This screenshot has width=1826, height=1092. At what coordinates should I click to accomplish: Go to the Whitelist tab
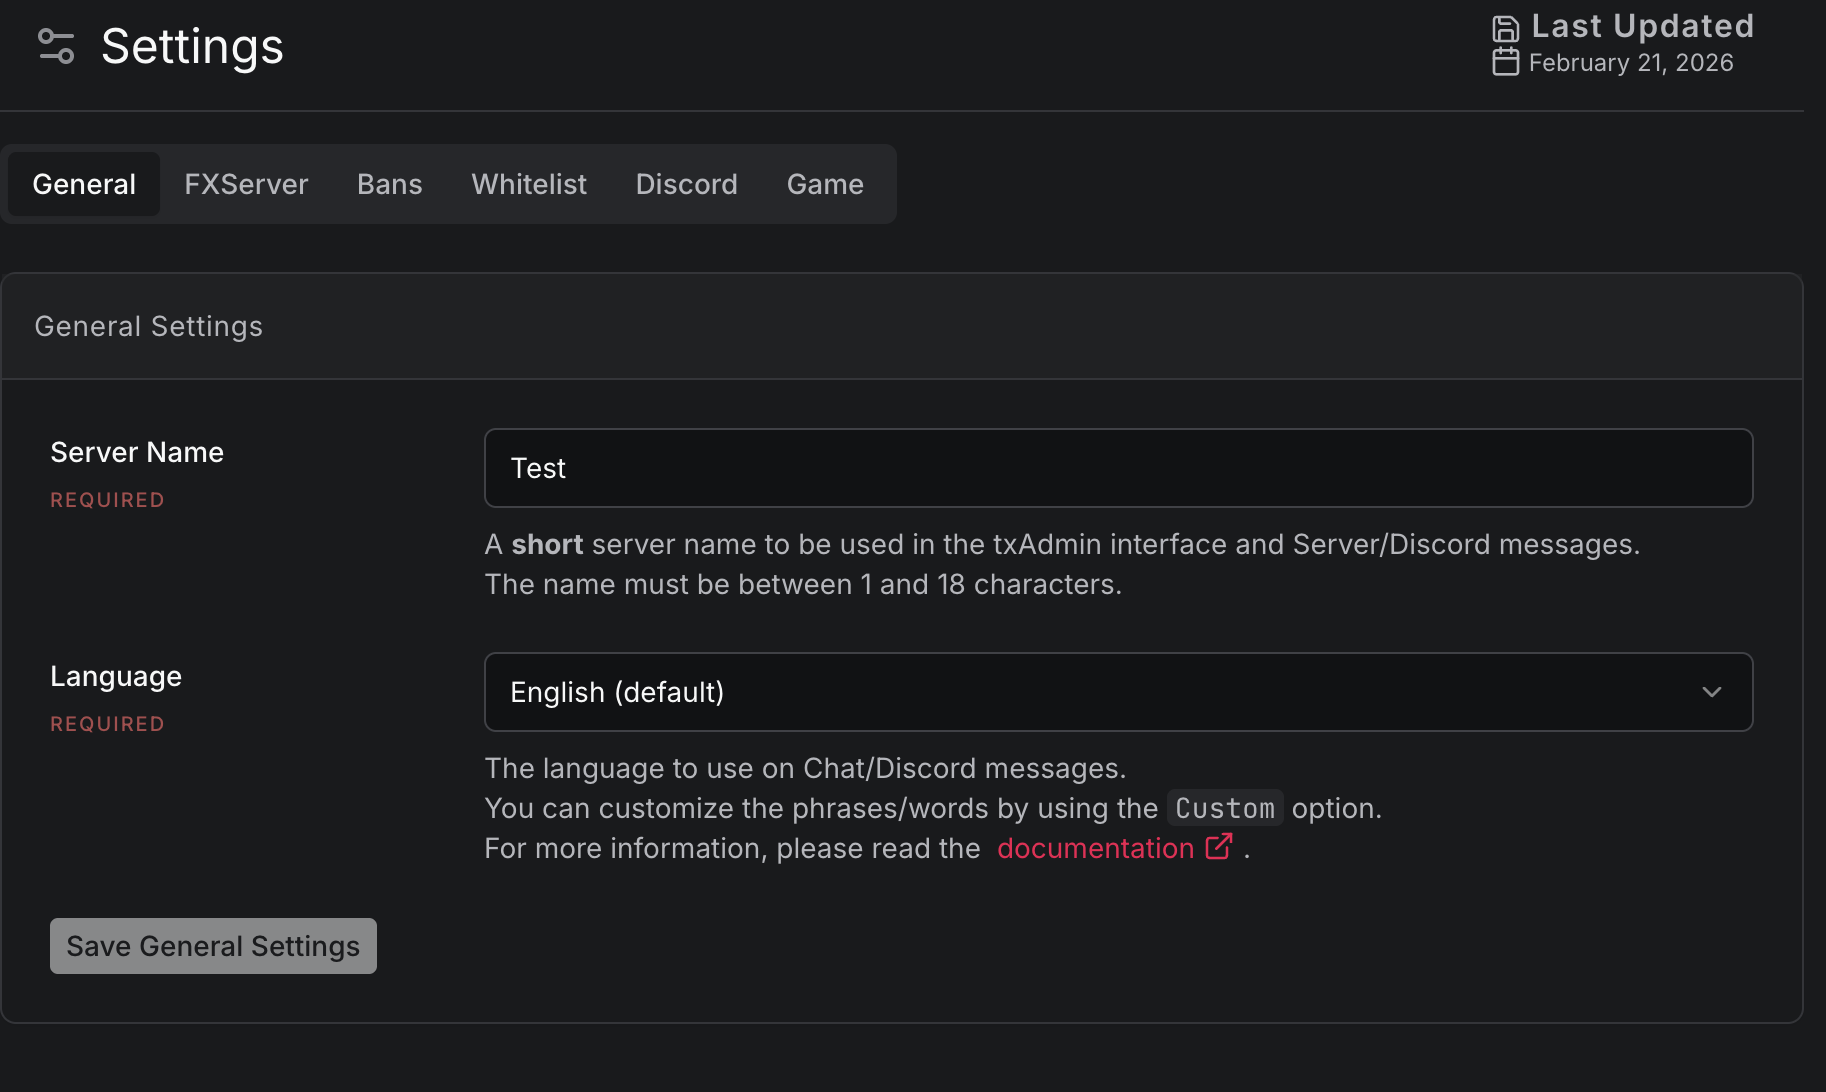click(529, 184)
